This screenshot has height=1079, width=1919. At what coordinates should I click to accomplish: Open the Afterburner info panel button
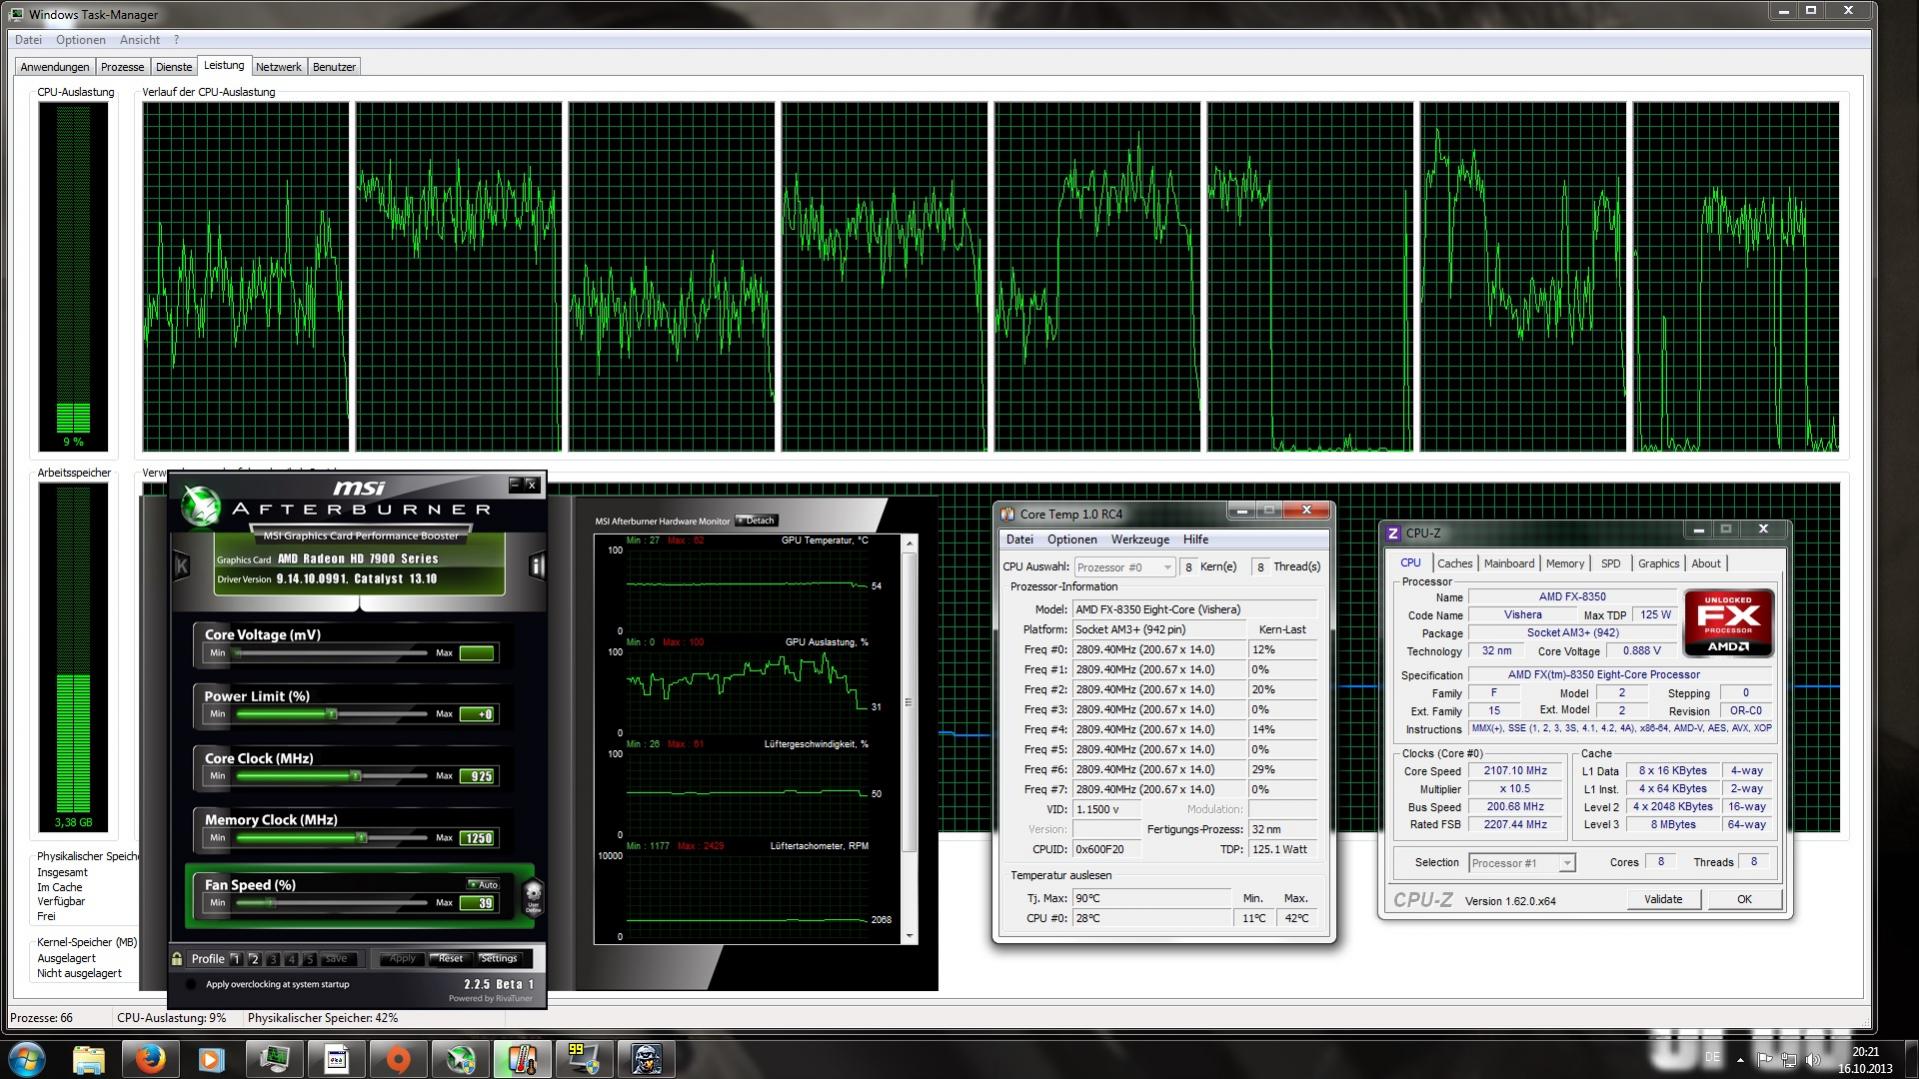[x=537, y=566]
